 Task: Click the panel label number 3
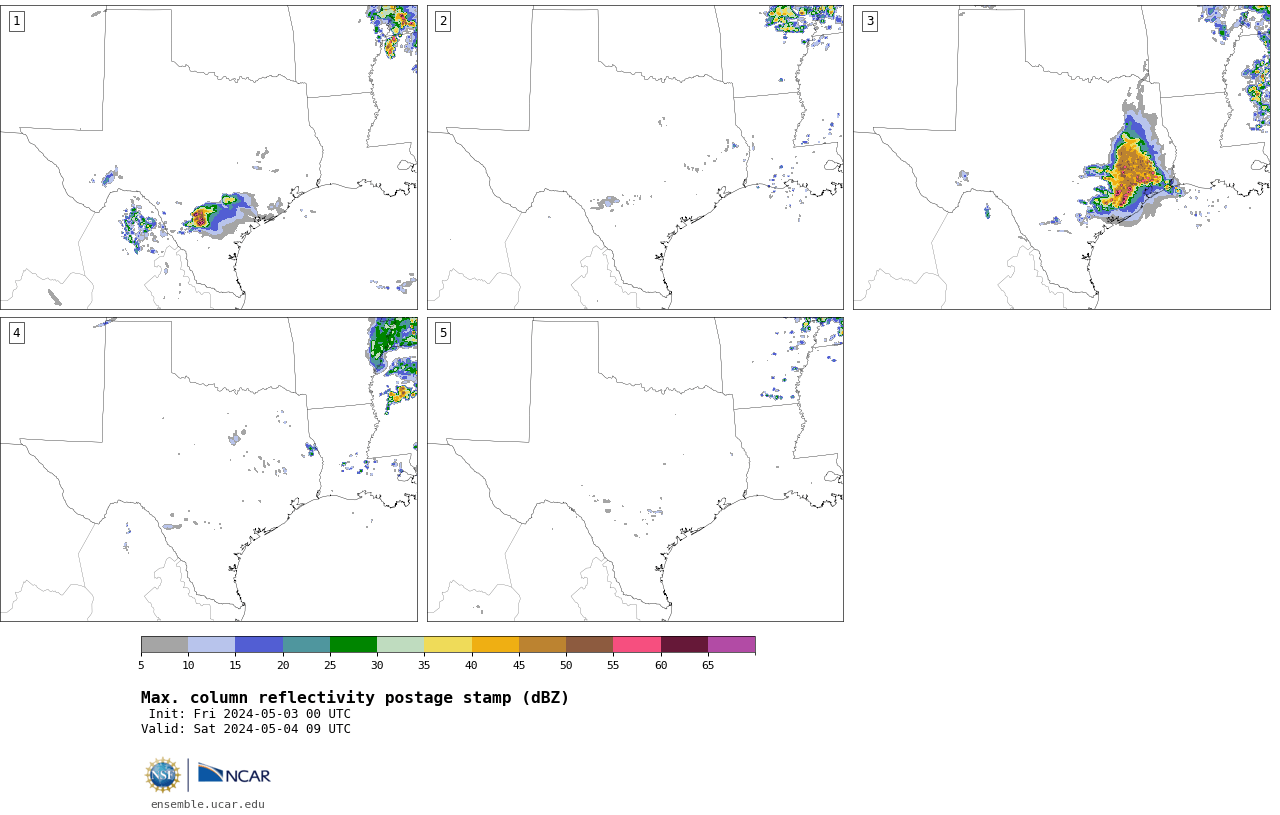pos(870,21)
